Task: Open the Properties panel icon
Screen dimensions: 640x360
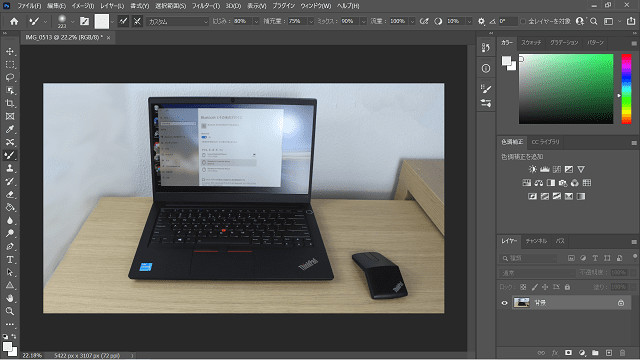Action: 486,69
